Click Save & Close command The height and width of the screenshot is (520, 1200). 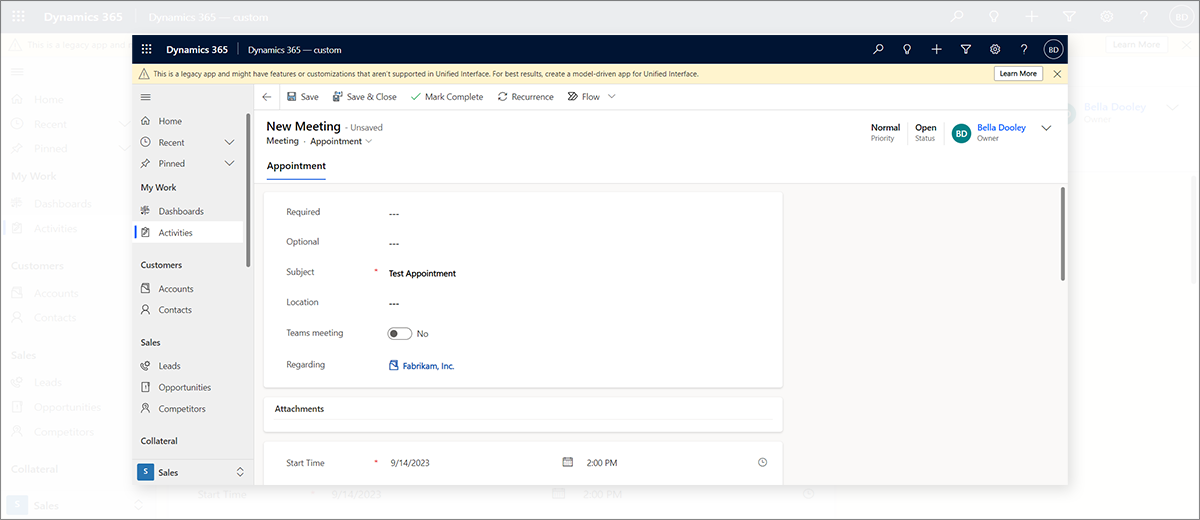pyautogui.click(x=365, y=97)
